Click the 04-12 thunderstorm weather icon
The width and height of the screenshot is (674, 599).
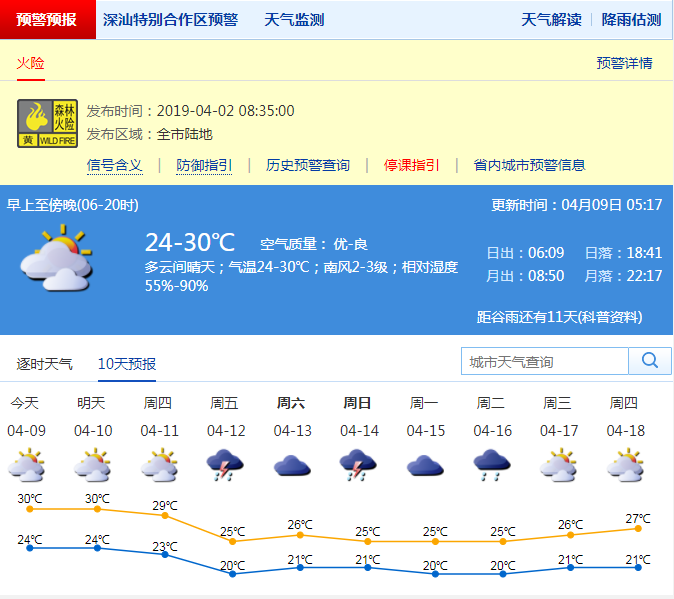point(225,465)
